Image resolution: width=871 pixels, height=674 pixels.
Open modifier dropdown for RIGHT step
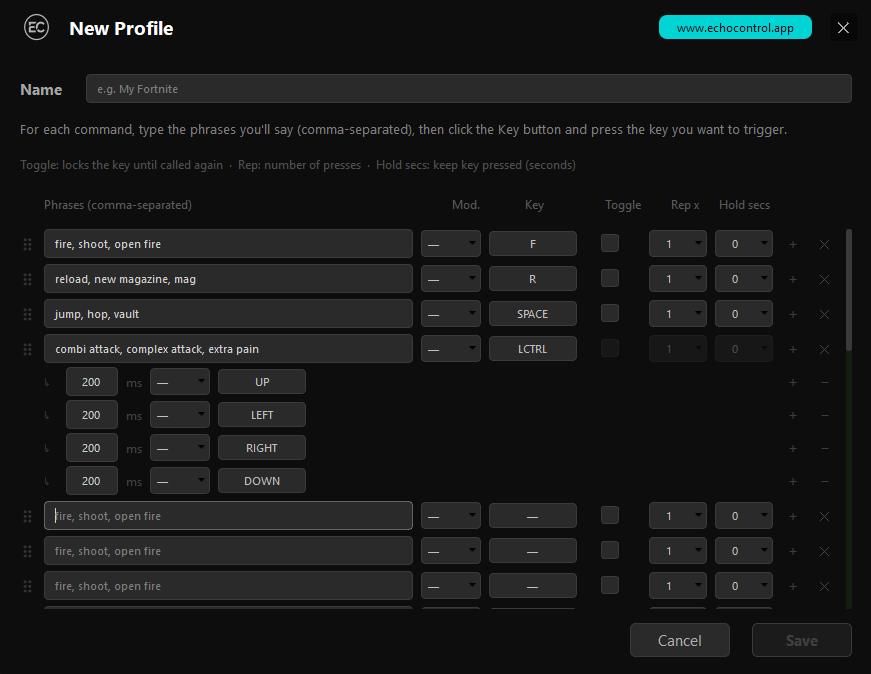(x=180, y=448)
